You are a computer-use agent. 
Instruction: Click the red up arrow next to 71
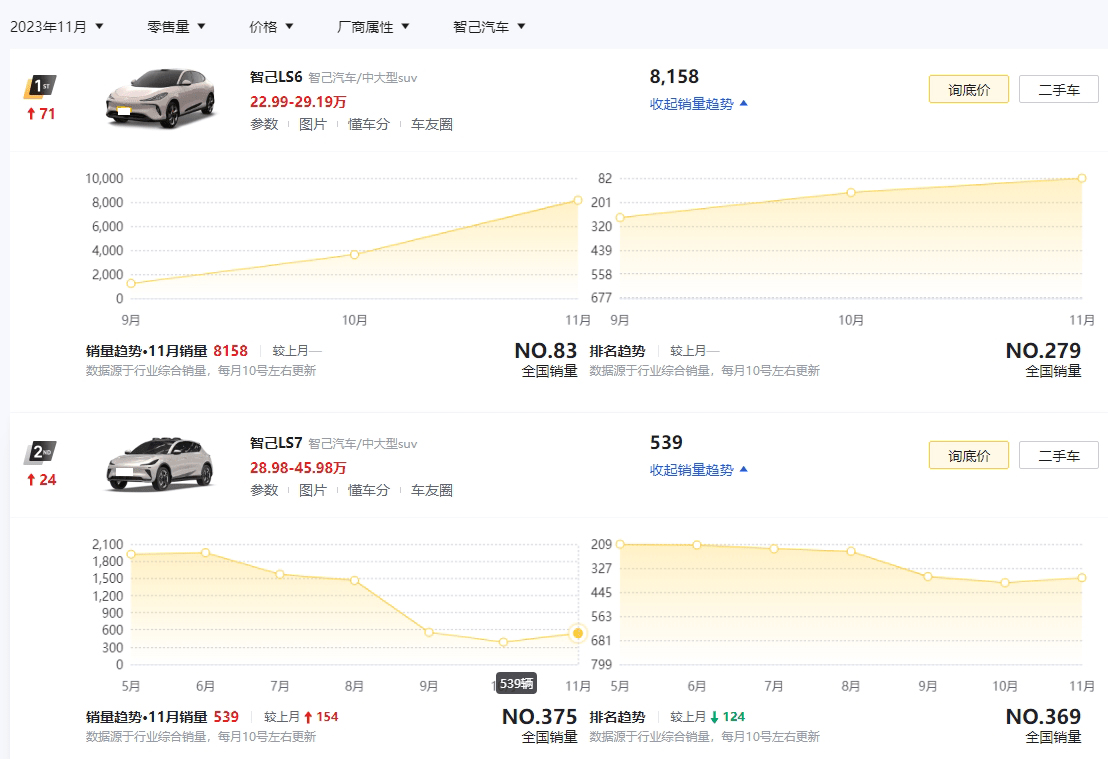(x=31, y=113)
